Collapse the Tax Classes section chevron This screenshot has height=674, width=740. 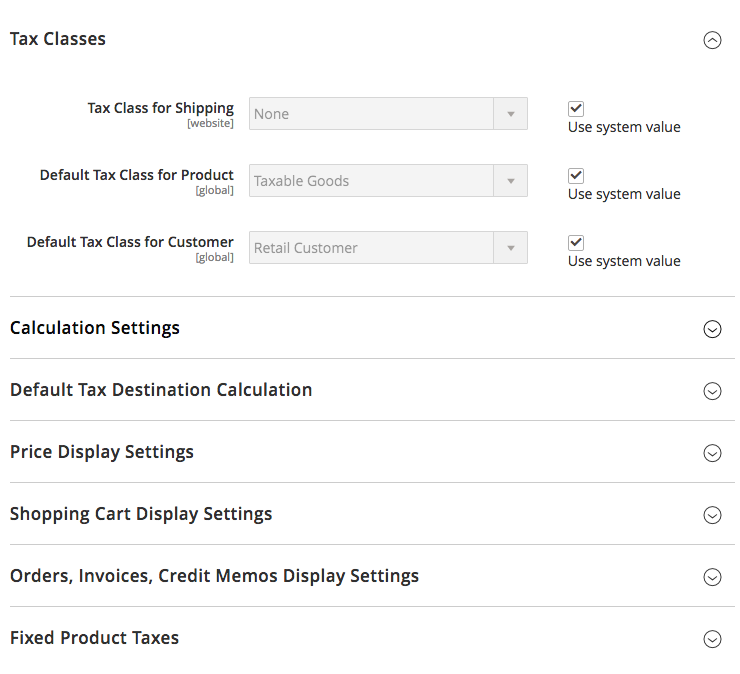tap(712, 40)
